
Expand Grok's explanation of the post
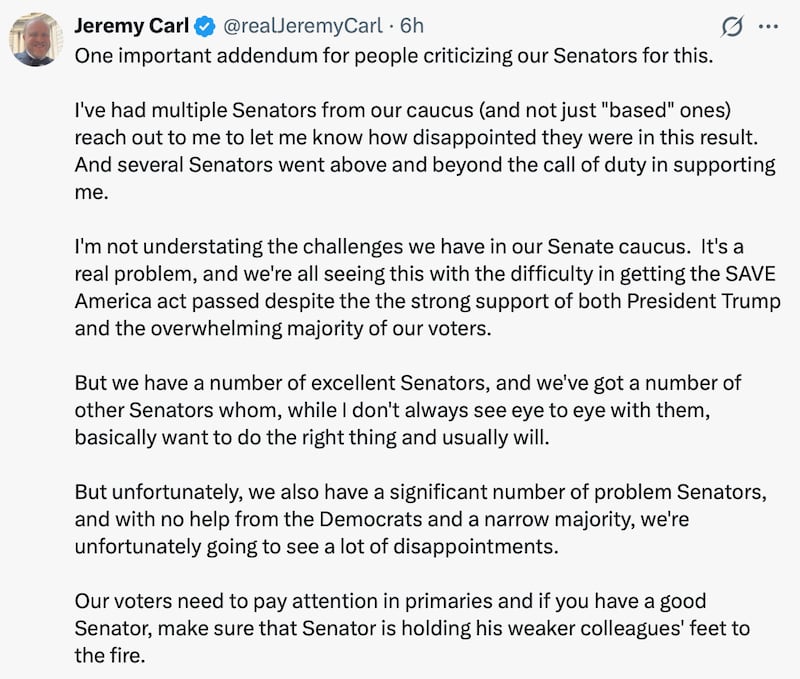[x=732, y=25]
